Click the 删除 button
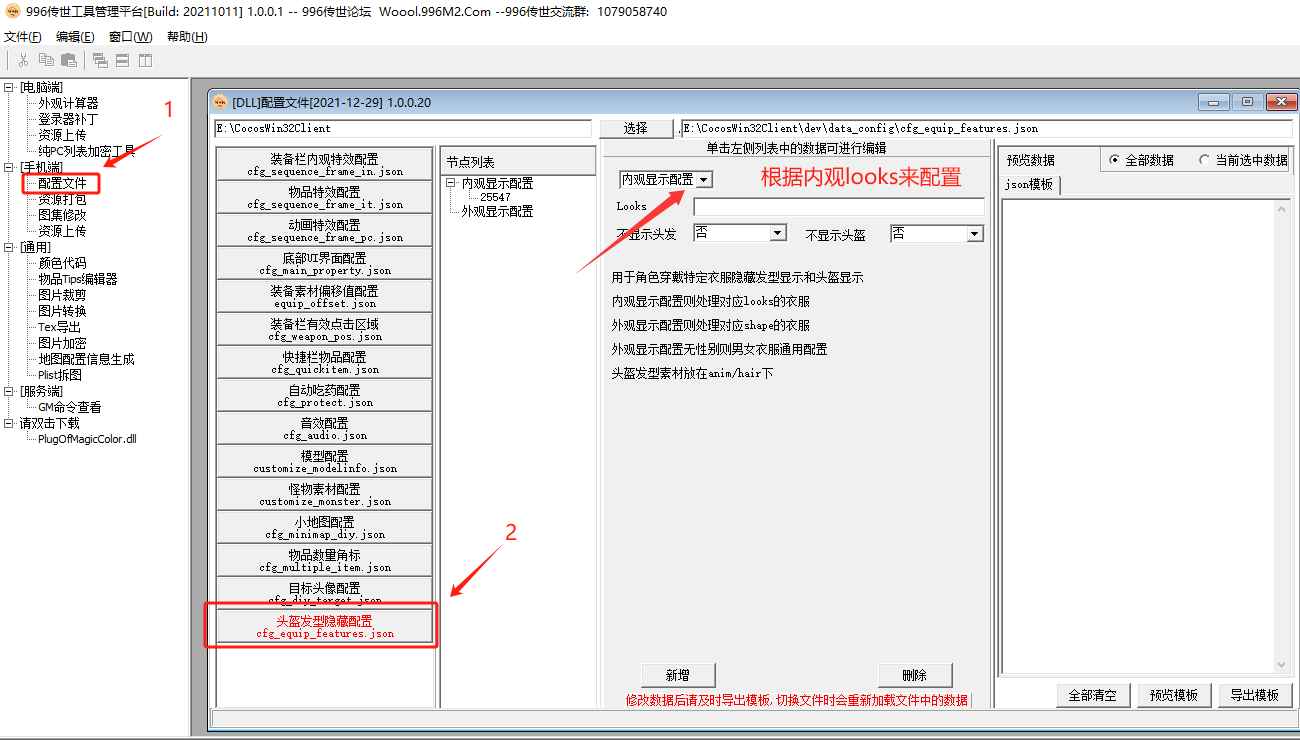Image resolution: width=1300 pixels, height=742 pixels. point(915,674)
